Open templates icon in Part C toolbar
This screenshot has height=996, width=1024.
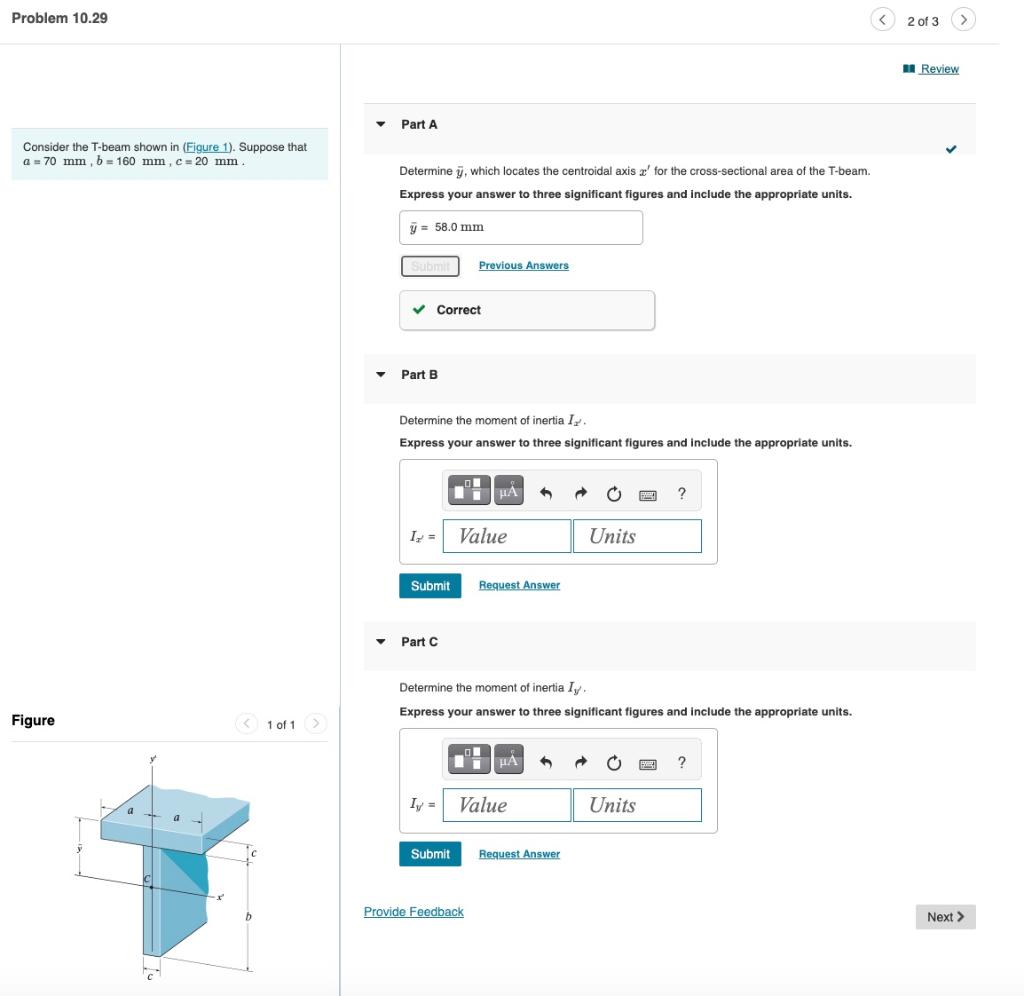pyautogui.click(x=469, y=759)
